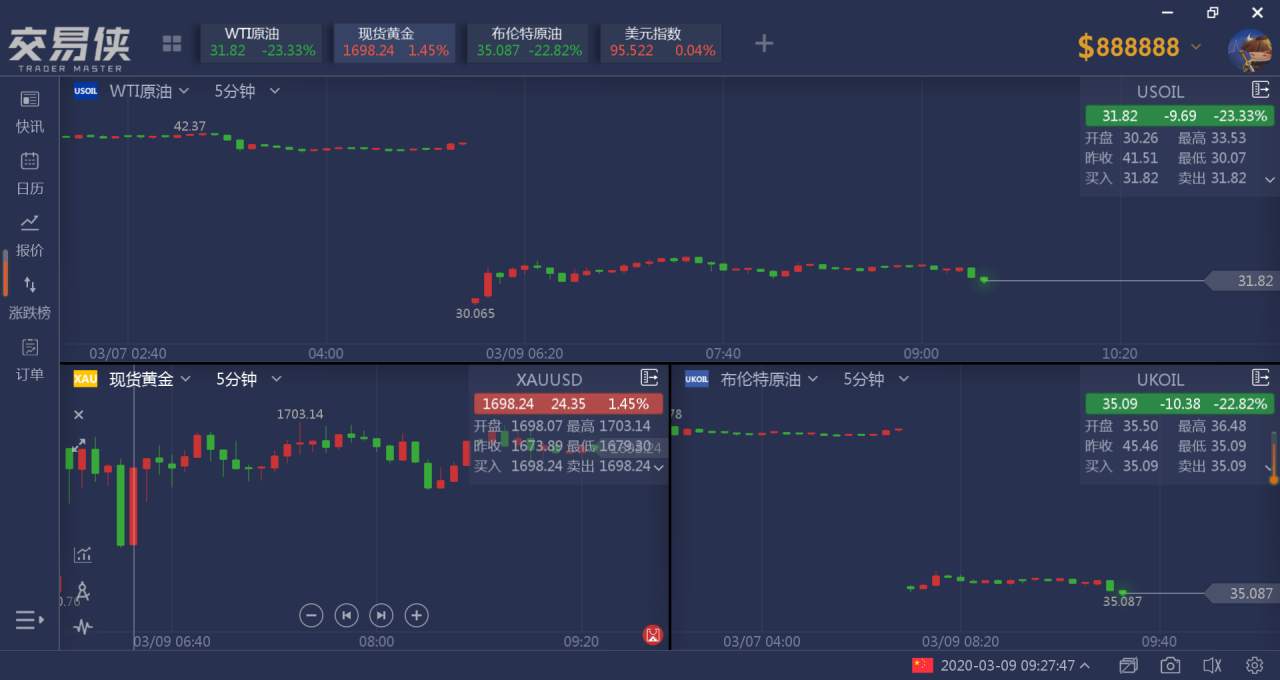The width and height of the screenshot is (1280, 680).
Task: Expand the sidebar with the menu arrow icon
Action: click(30, 620)
